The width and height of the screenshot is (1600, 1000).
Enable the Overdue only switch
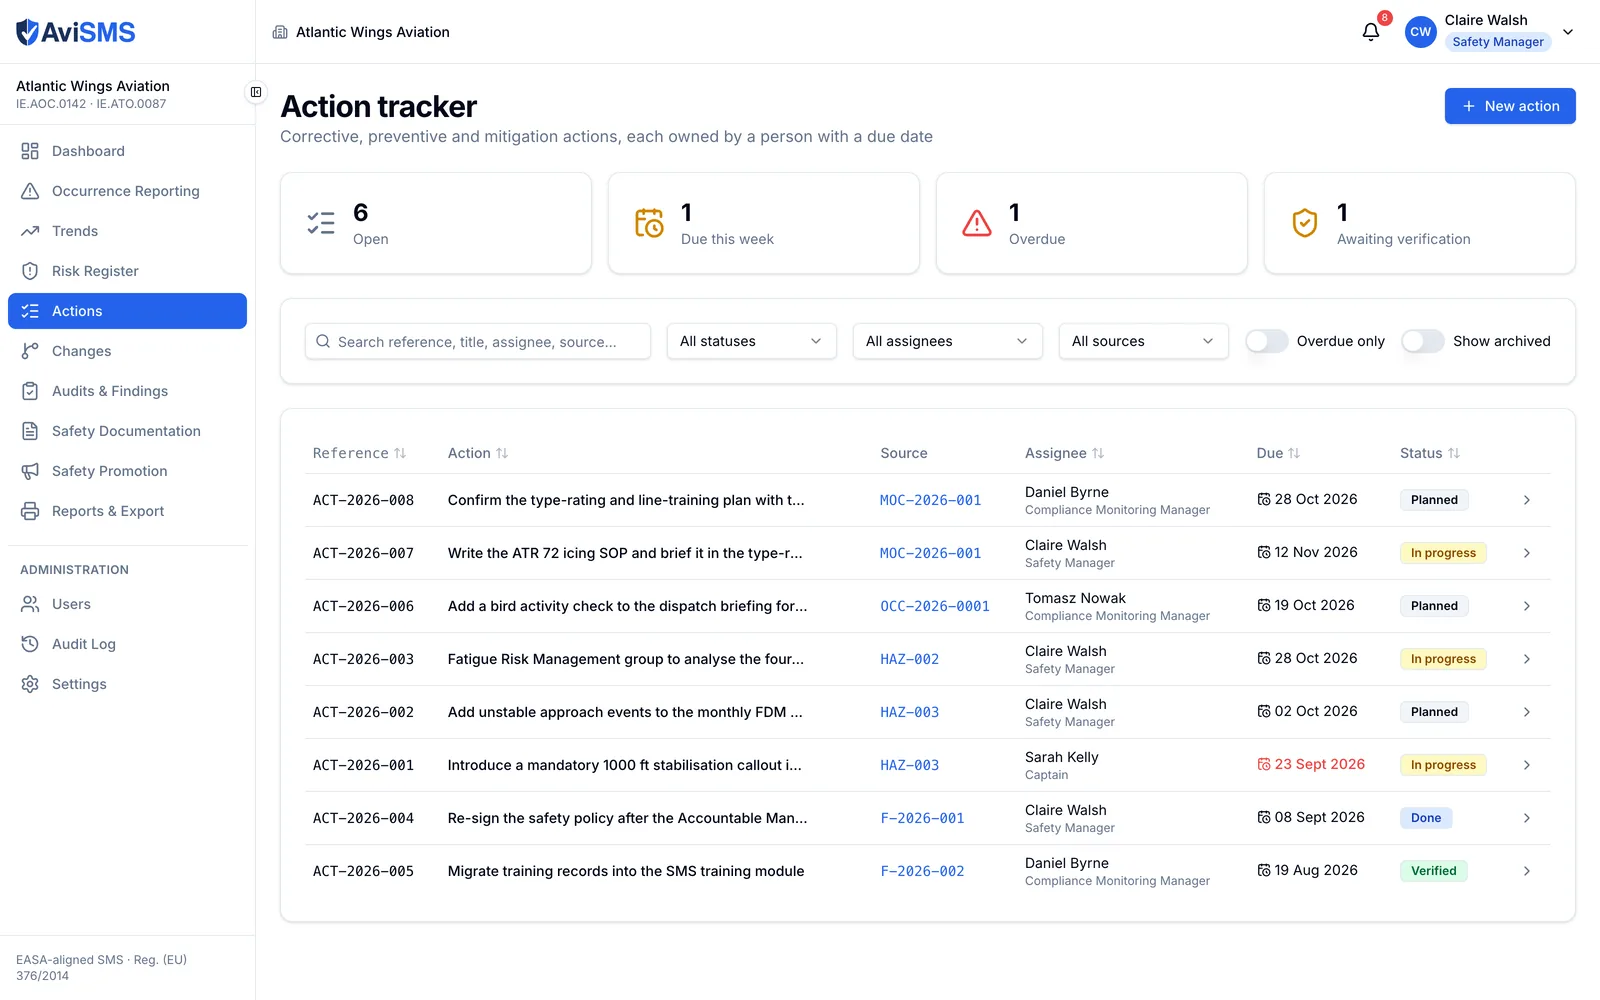1267,341
